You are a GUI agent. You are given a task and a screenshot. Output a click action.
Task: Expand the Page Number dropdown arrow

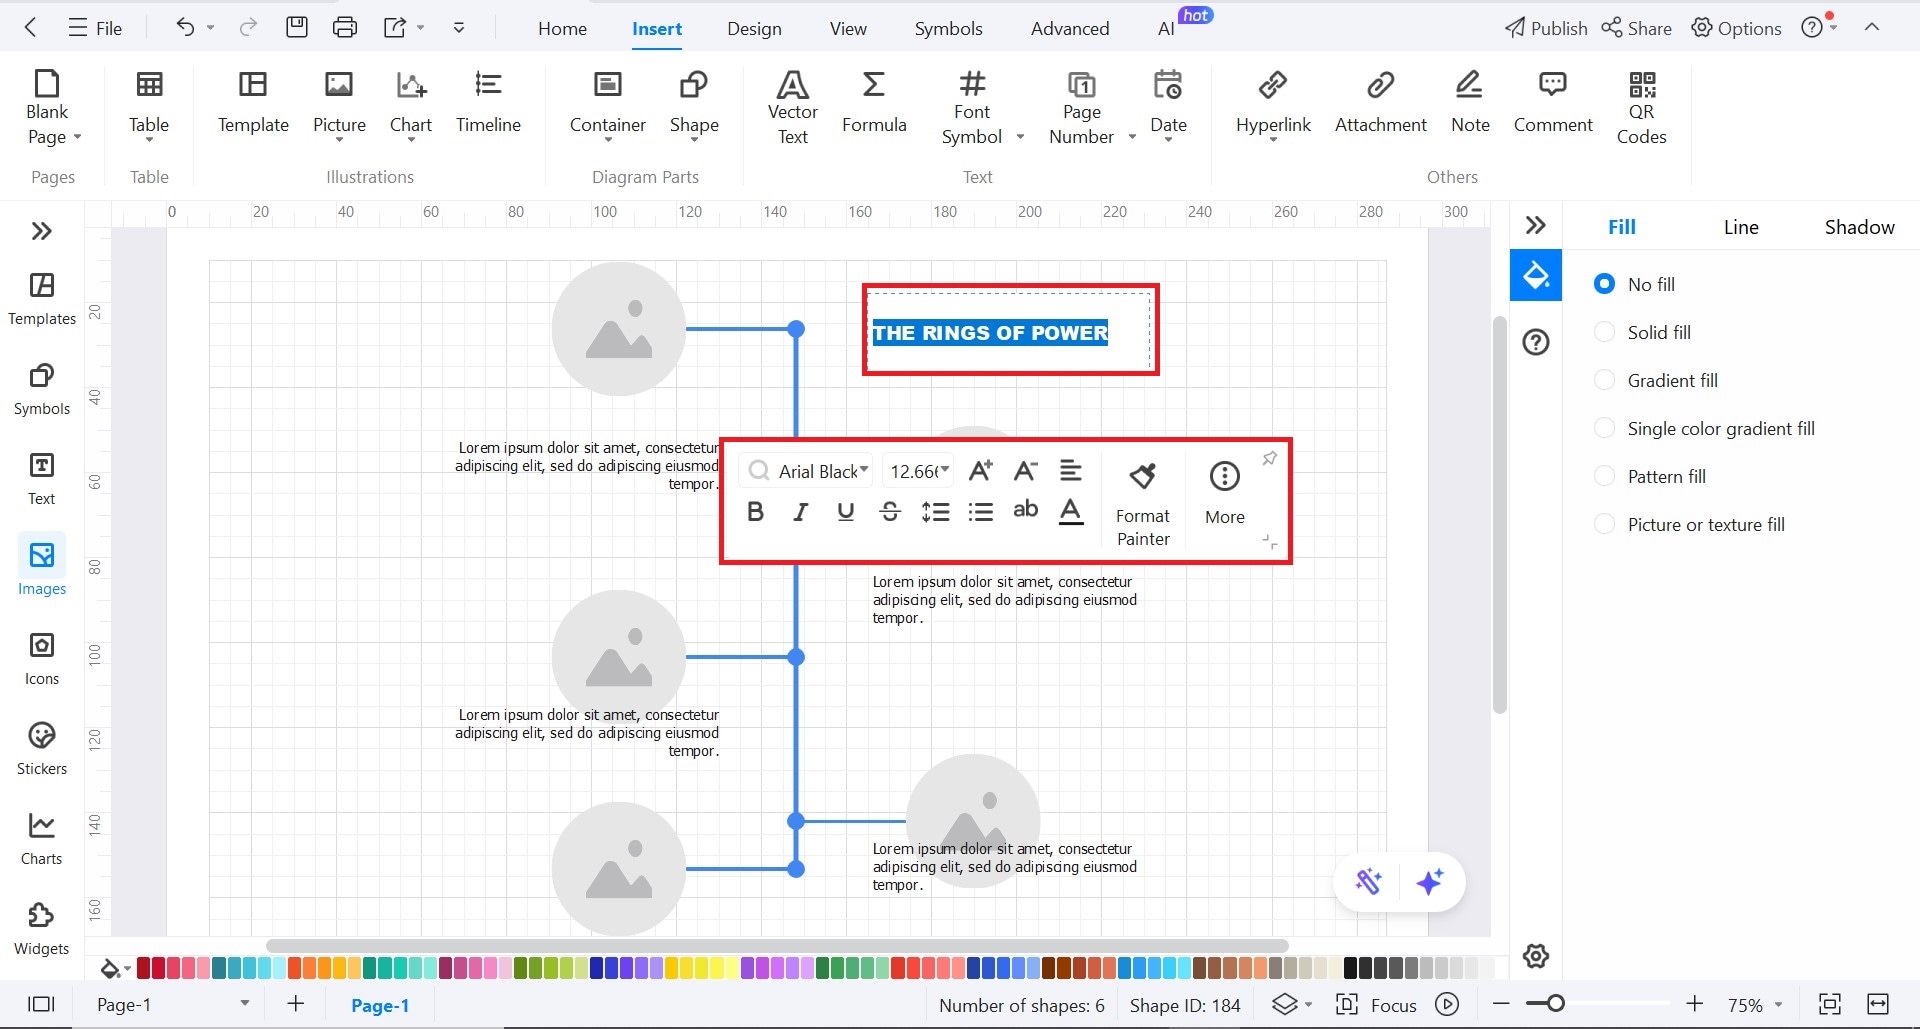(x=1132, y=137)
